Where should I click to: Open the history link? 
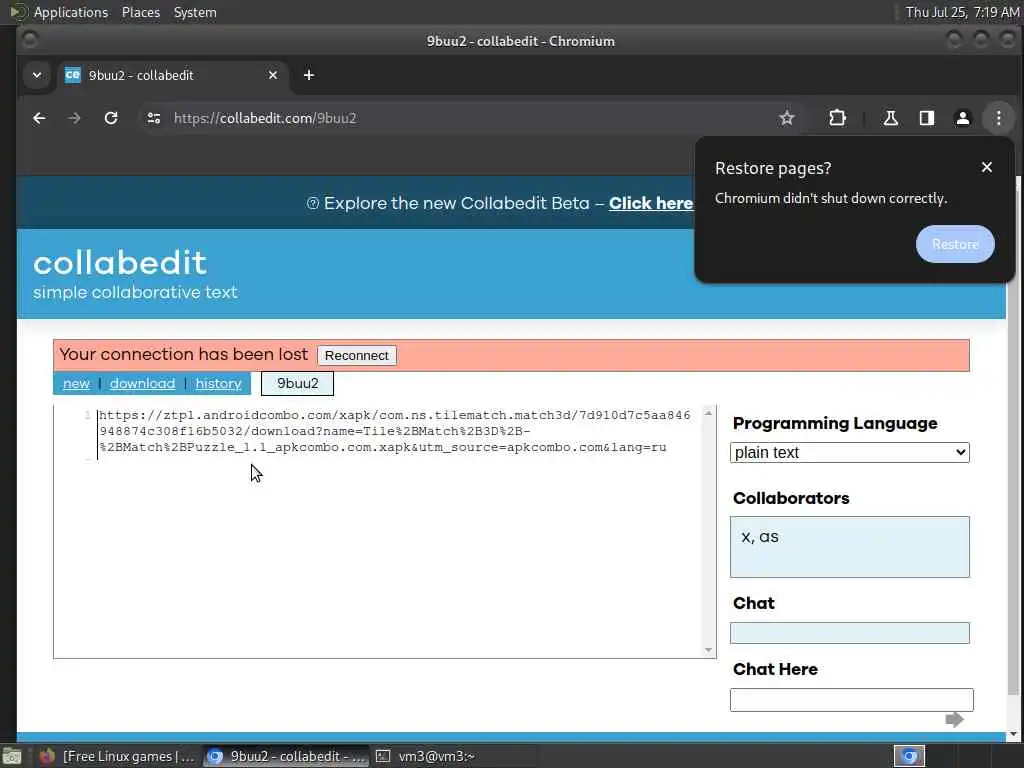coord(218,383)
